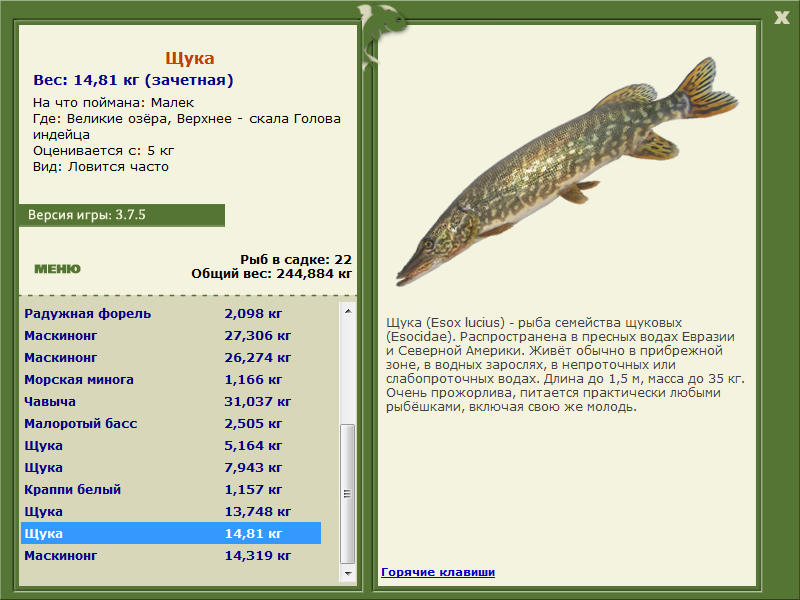Screen dimensions: 800x600
Task: Select Маскинонг 26,274 кг row
Action: tap(171, 357)
